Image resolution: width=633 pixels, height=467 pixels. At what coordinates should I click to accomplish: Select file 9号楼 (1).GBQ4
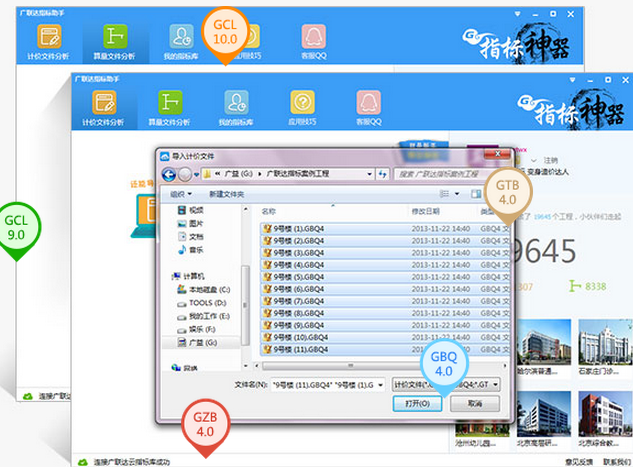click(385, 229)
